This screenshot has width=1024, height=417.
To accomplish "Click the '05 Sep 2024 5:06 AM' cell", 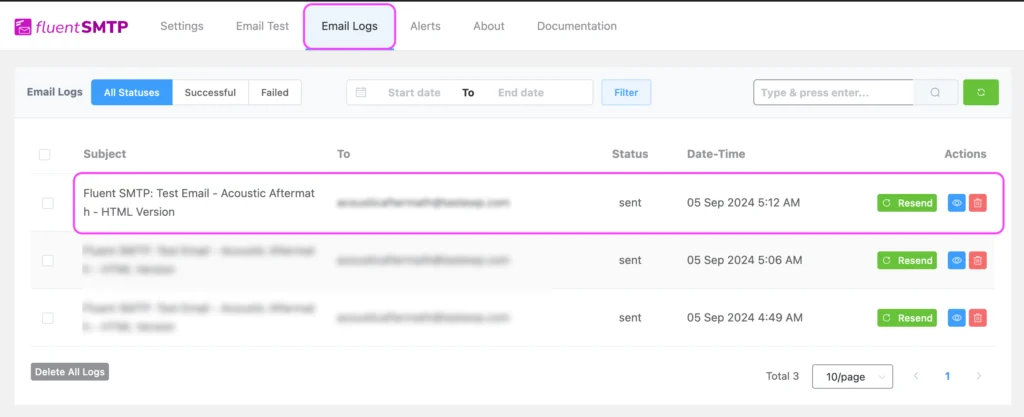I will [744, 260].
